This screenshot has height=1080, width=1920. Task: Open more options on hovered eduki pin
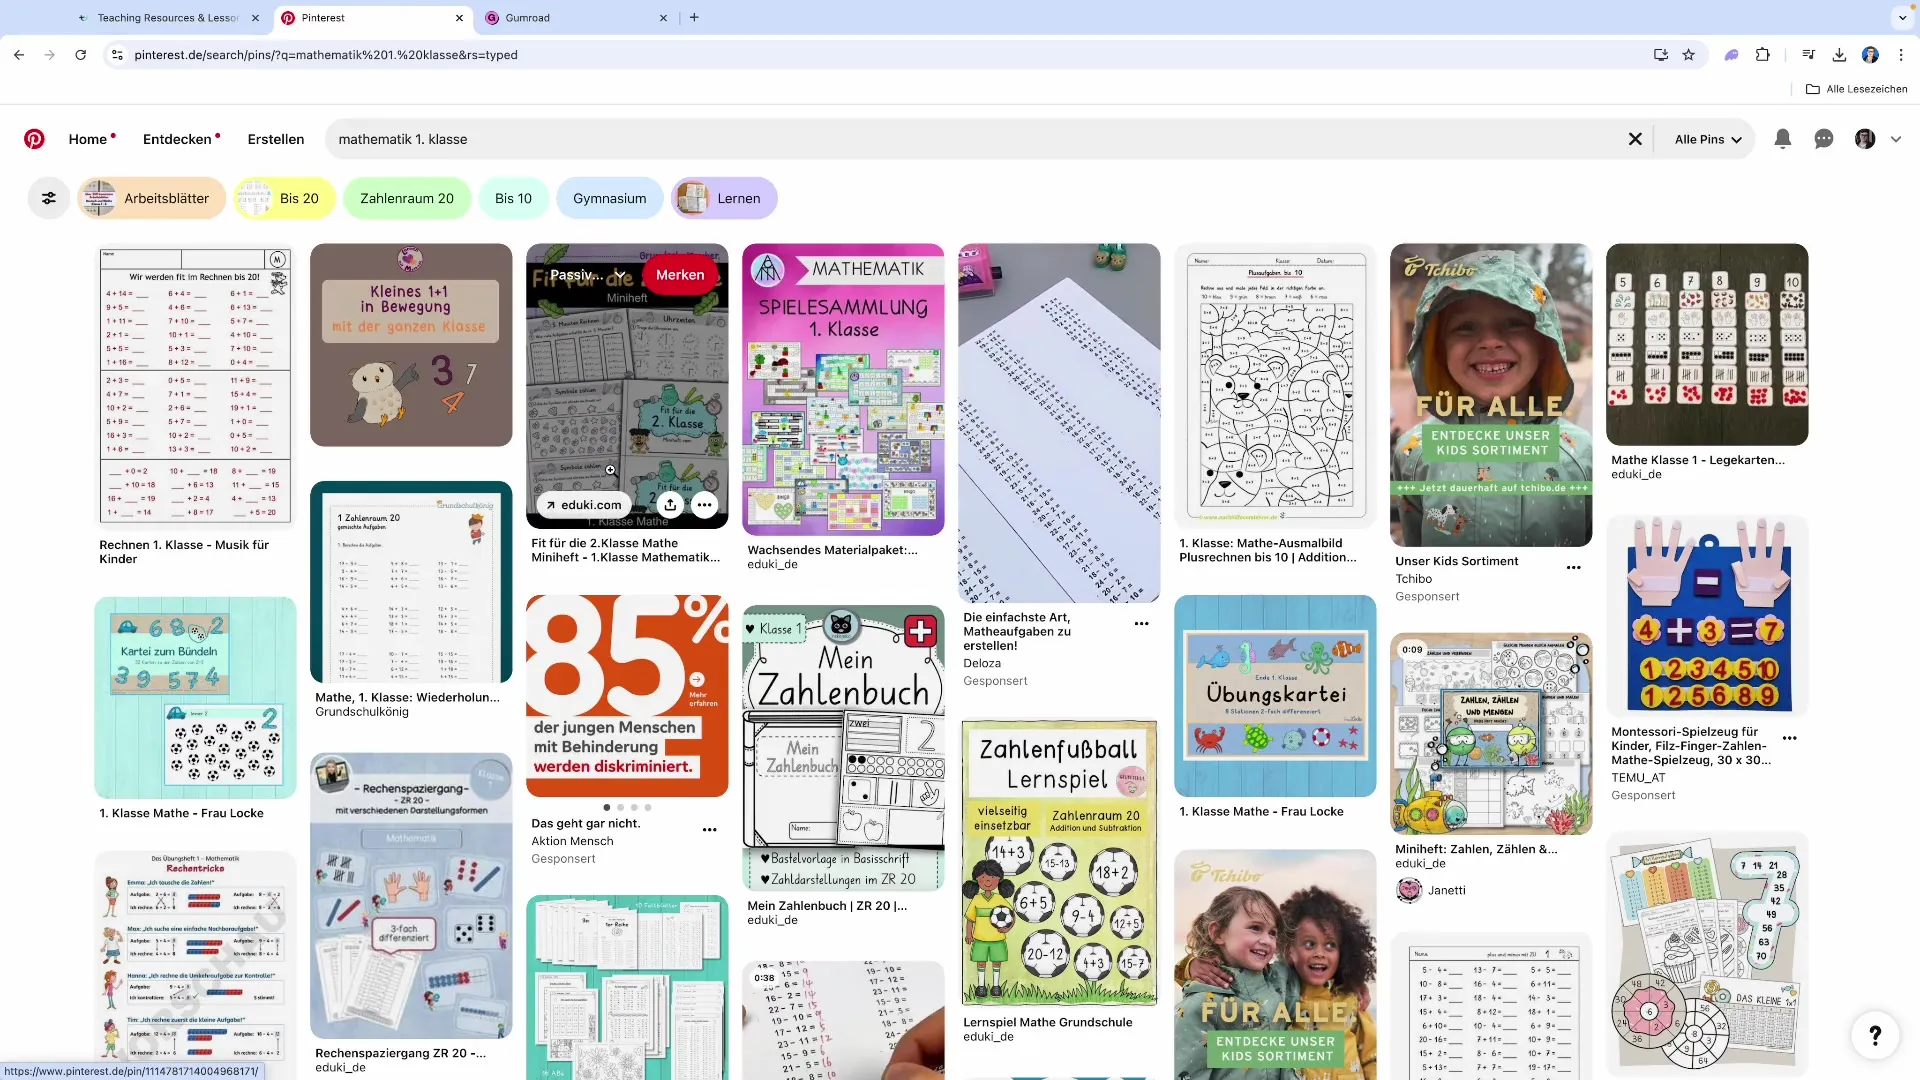(x=705, y=505)
